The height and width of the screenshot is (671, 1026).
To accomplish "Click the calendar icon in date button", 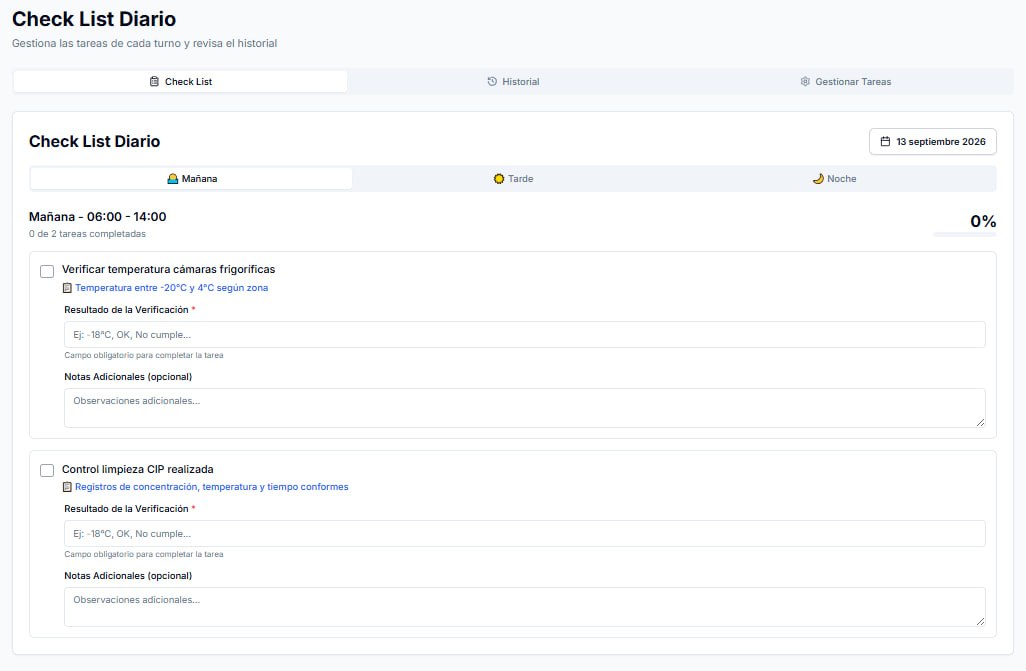I will [x=885, y=141].
